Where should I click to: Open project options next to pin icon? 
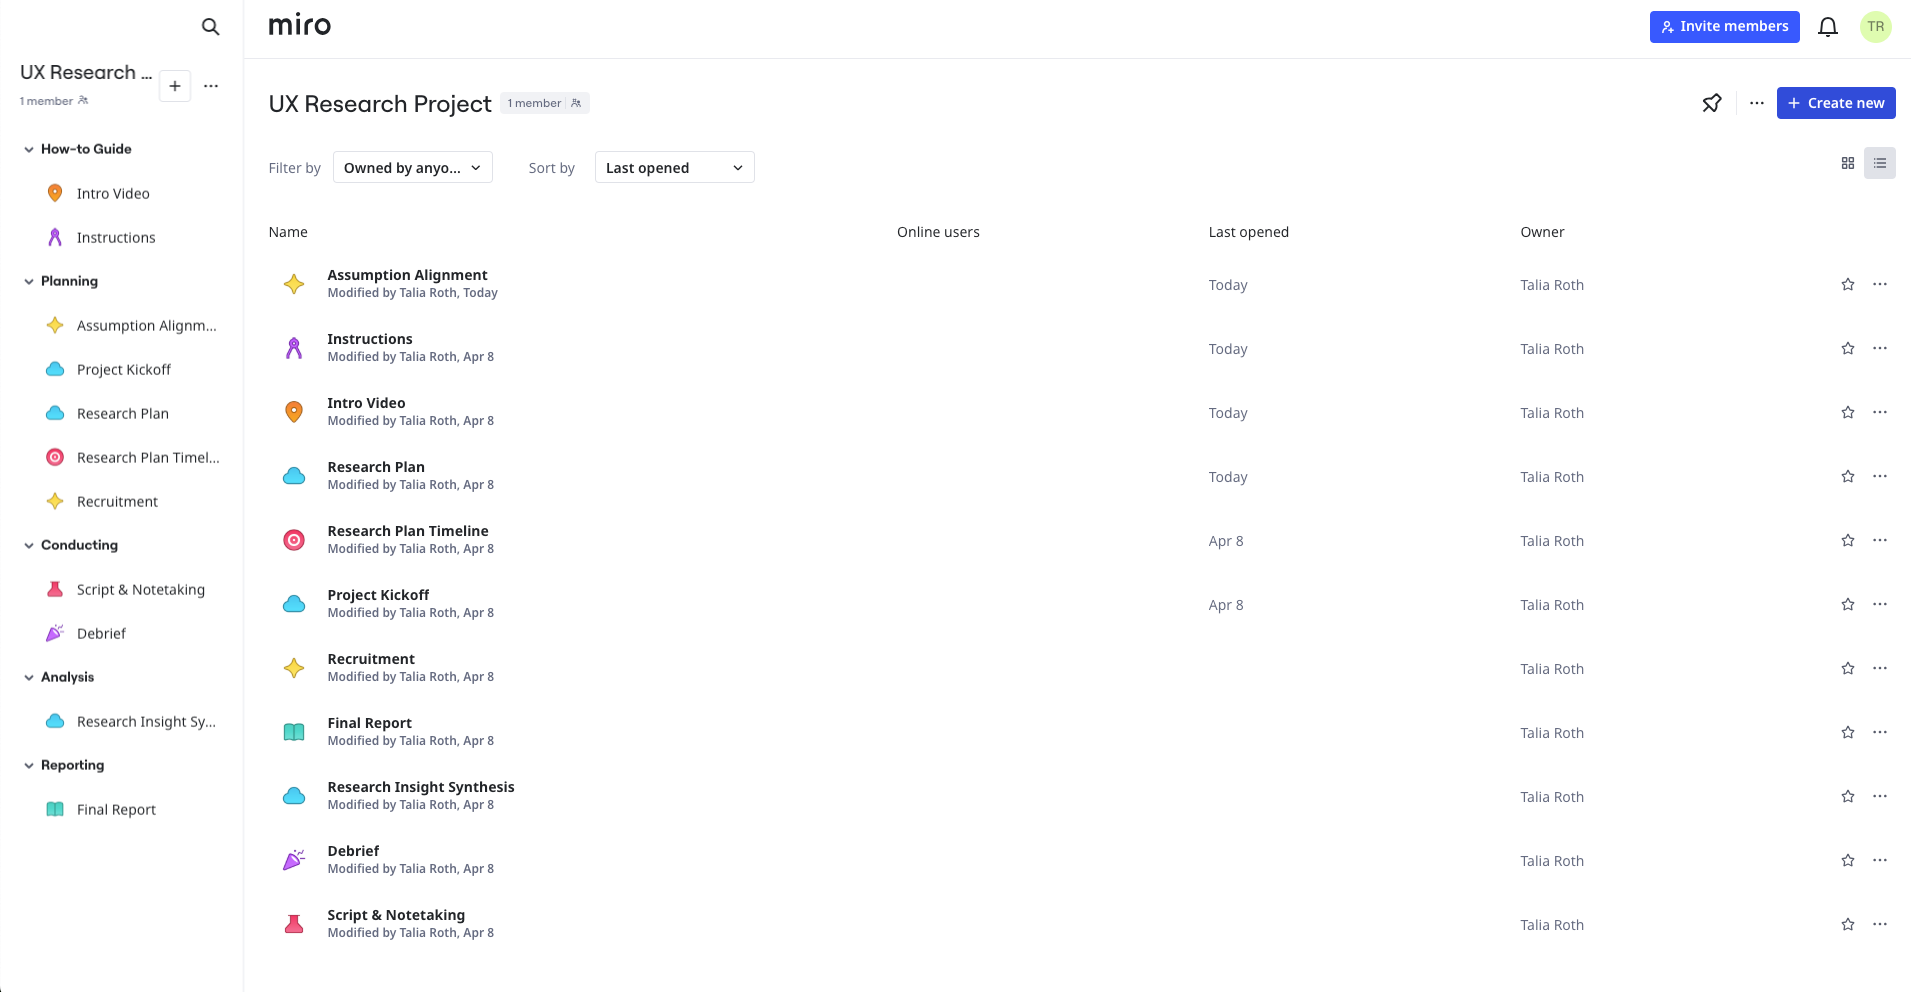click(x=1757, y=103)
